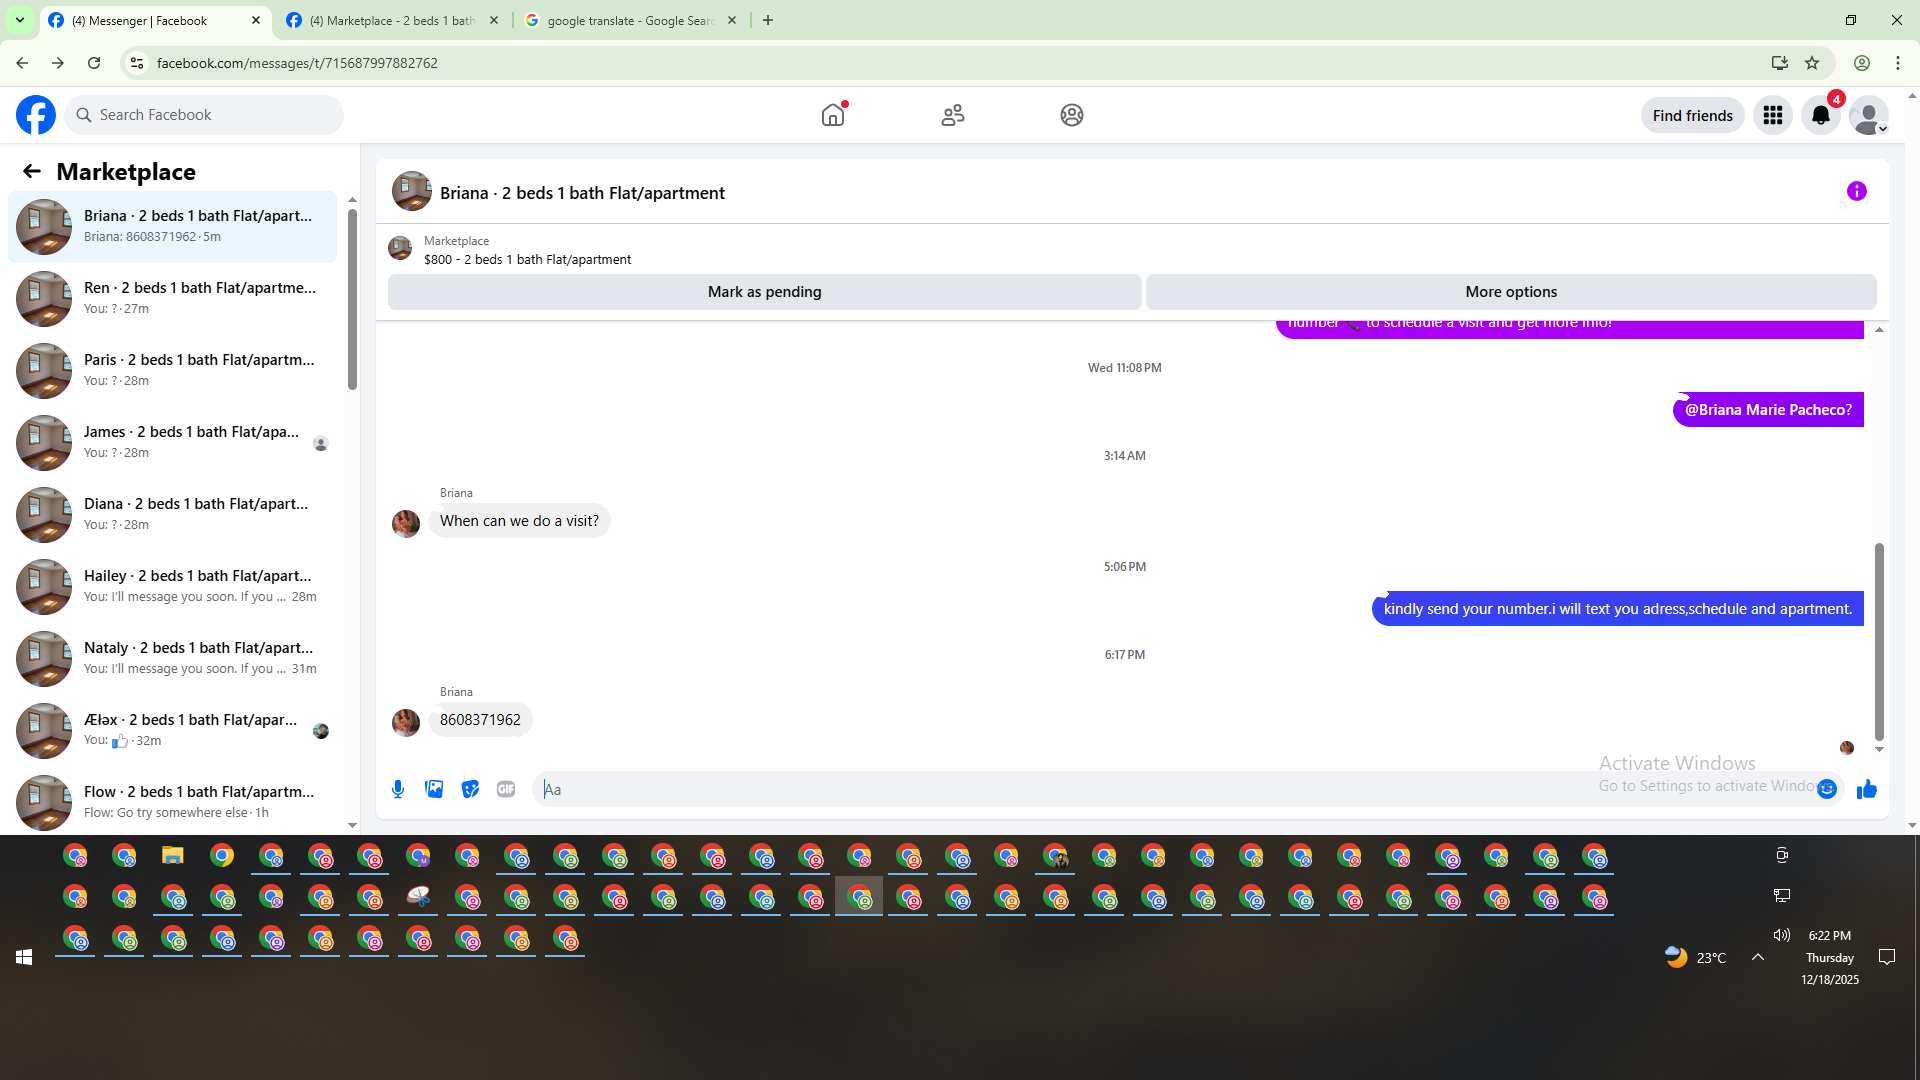
Task: Open File Explorer from the taskbar
Action: pos(173,856)
